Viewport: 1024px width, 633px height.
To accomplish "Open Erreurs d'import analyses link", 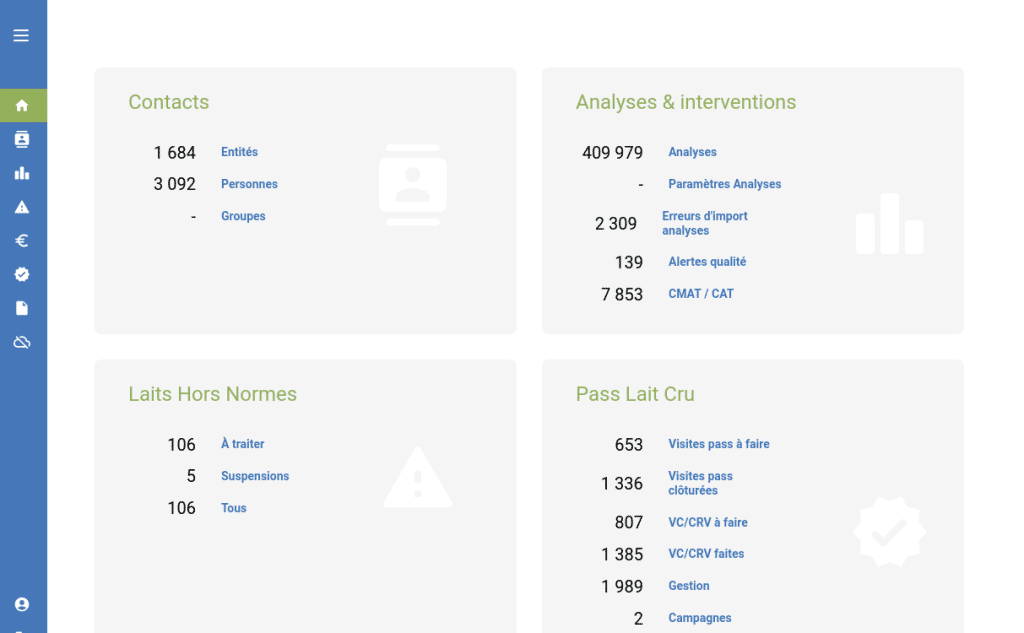I will tap(704, 223).
